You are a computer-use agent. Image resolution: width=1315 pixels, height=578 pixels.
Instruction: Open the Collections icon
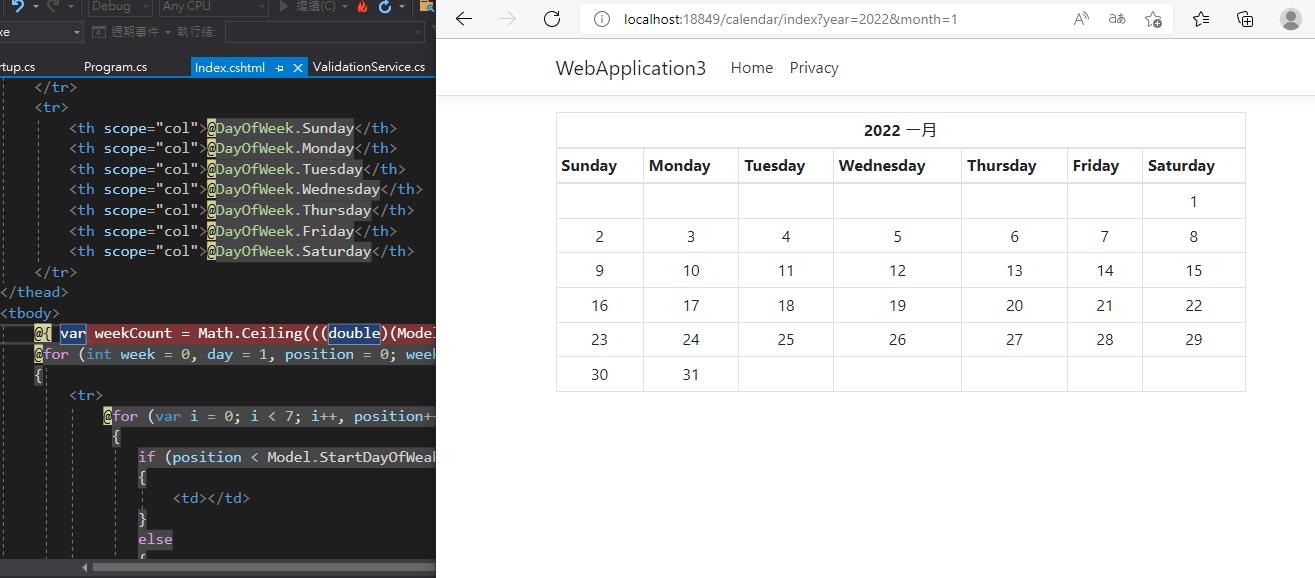(x=1245, y=19)
